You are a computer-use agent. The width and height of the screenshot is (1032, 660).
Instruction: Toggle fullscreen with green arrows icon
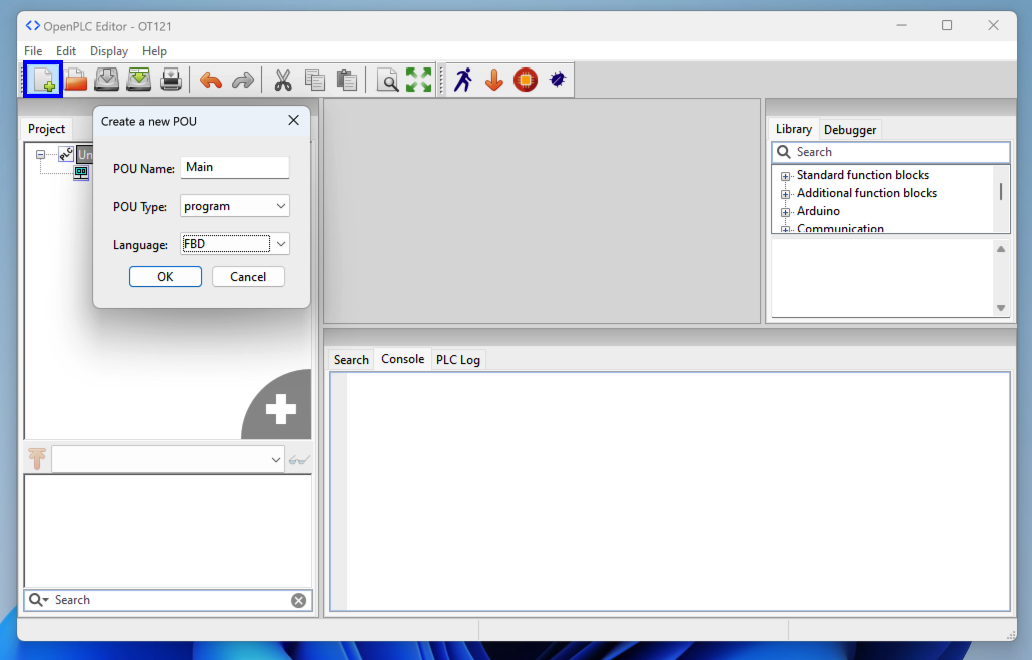[x=419, y=80]
